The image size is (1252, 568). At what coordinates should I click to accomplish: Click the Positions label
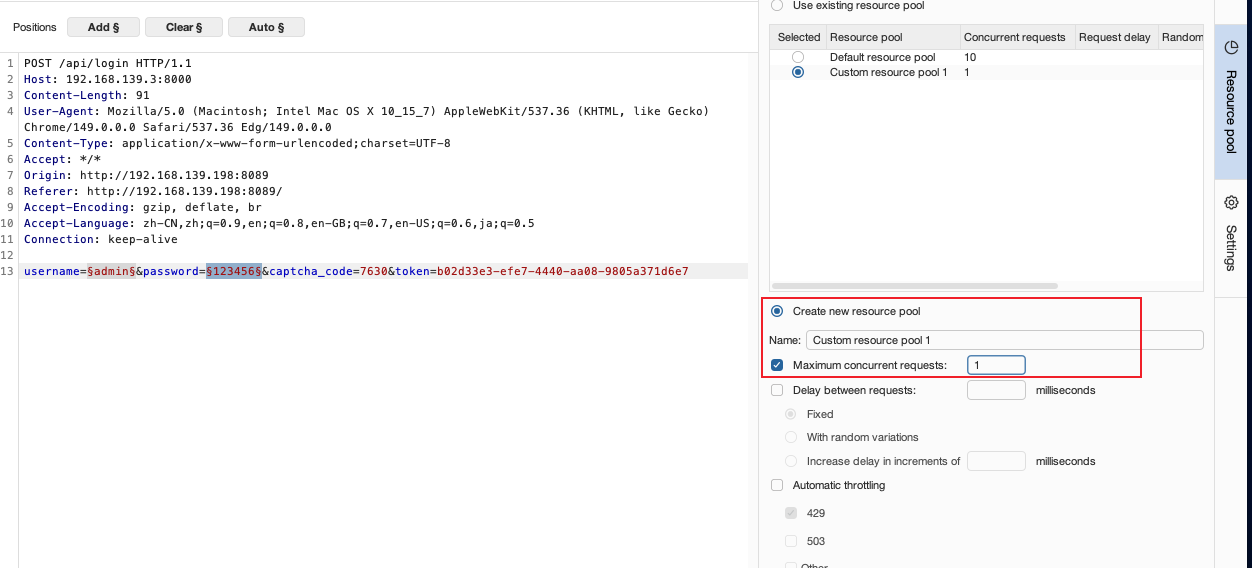35,27
